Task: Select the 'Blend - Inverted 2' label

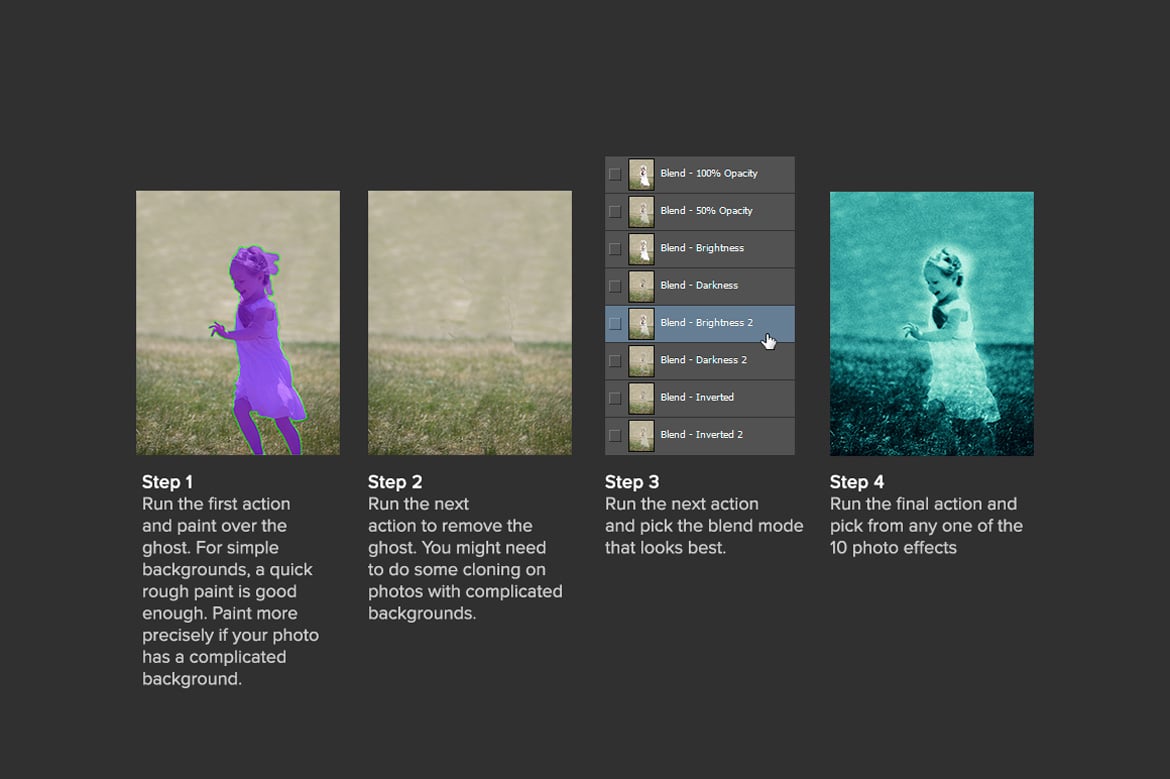Action: click(701, 434)
